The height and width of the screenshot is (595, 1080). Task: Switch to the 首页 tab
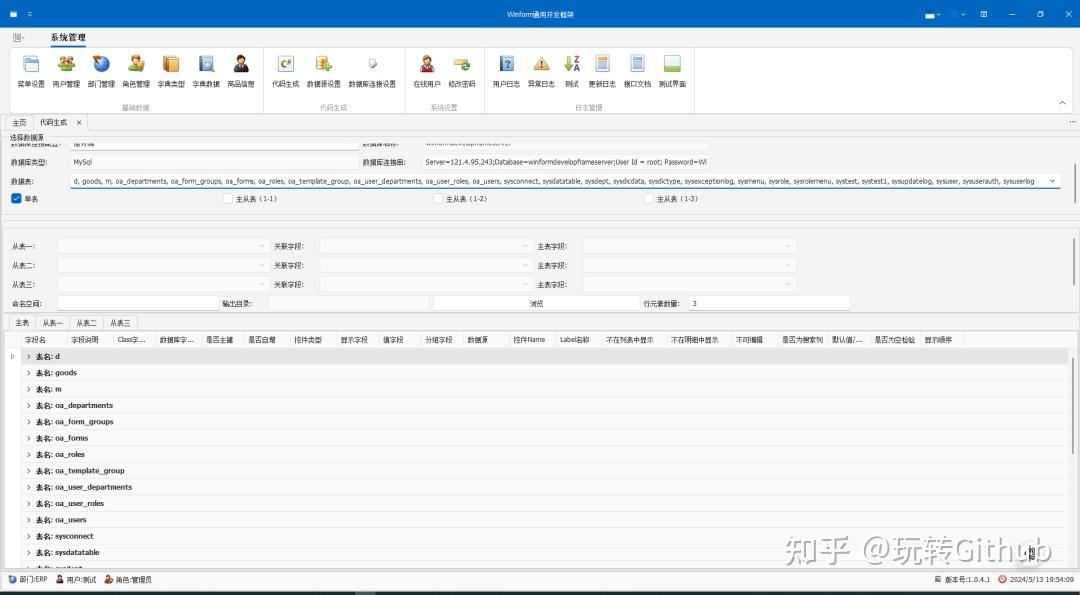pyautogui.click(x=19, y=121)
